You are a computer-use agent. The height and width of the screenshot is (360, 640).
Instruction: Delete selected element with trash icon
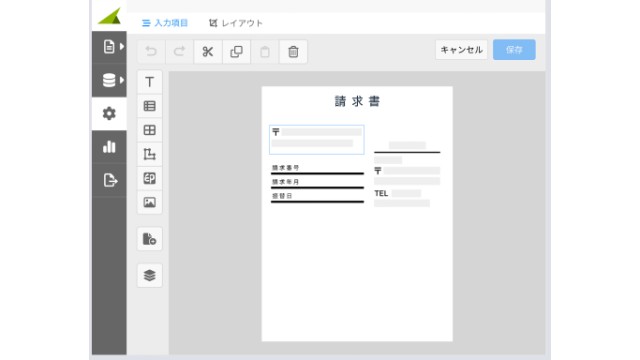point(293,51)
